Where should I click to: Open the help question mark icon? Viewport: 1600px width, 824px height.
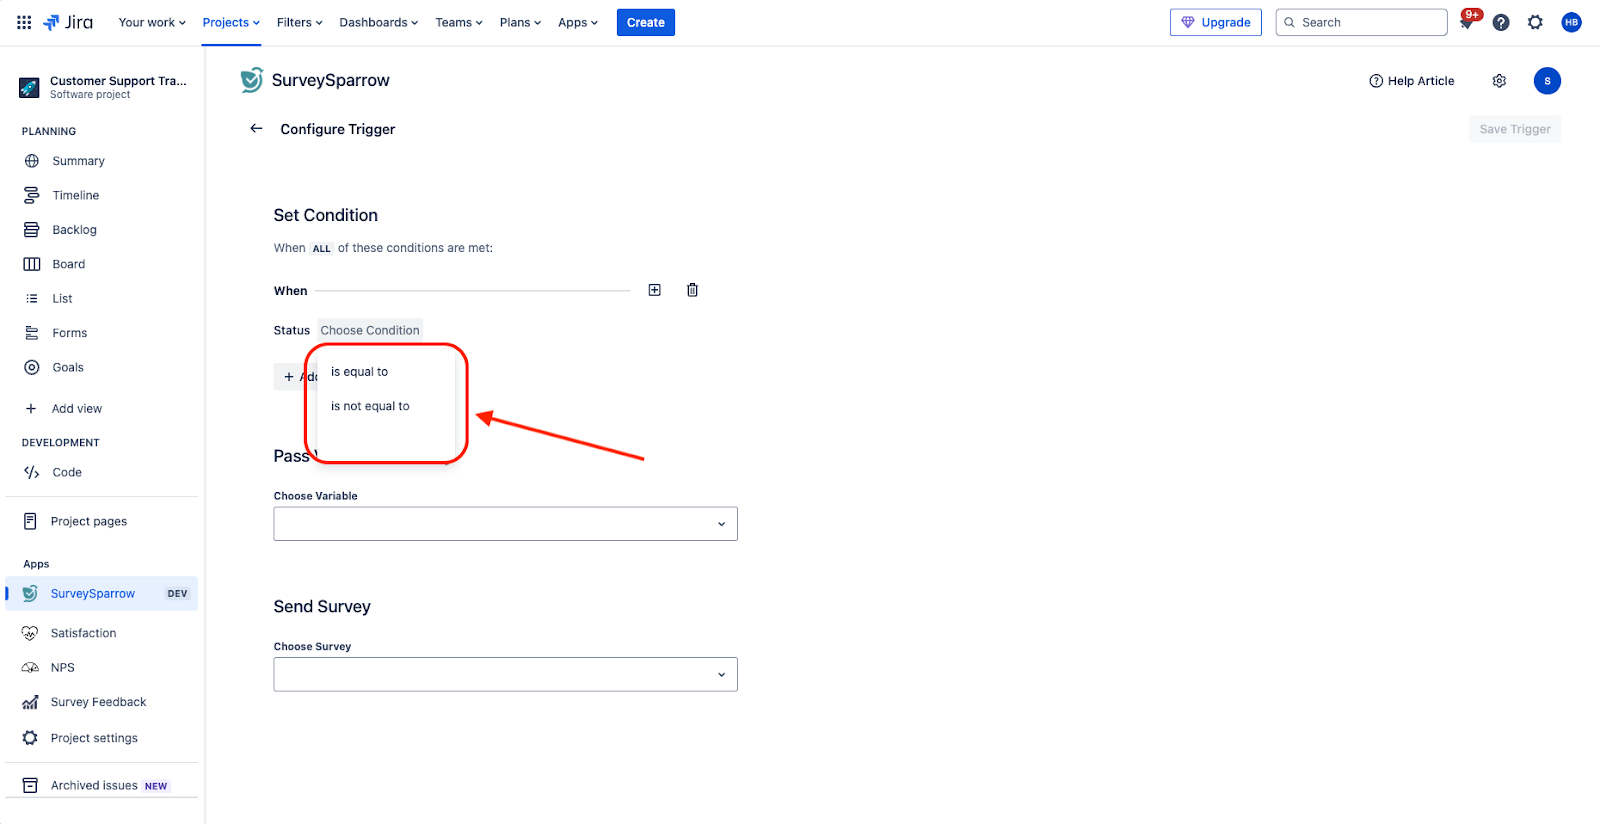point(1501,22)
